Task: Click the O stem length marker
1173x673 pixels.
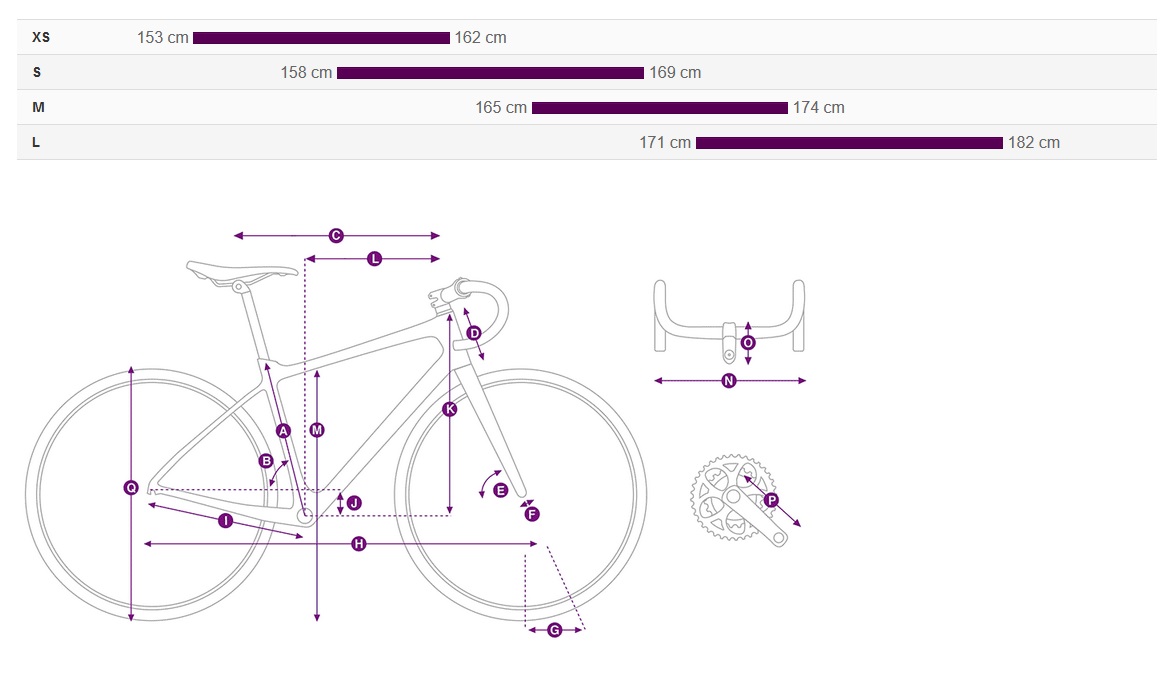Action: pyautogui.click(x=748, y=342)
